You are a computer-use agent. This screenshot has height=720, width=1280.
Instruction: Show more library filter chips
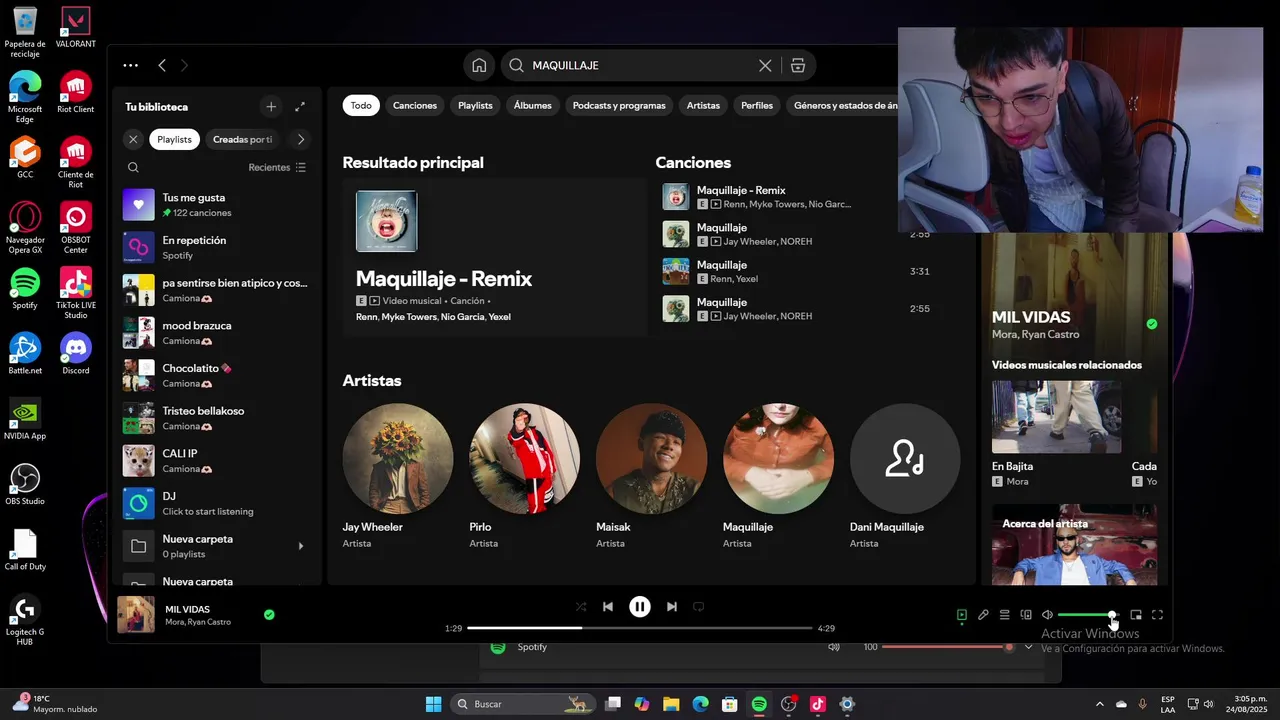[x=300, y=139]
